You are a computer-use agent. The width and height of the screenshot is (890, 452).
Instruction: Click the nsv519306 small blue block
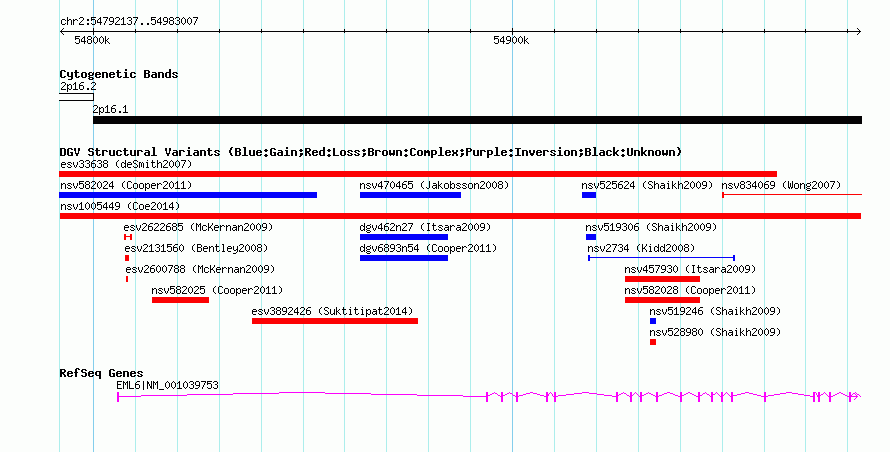591,237
